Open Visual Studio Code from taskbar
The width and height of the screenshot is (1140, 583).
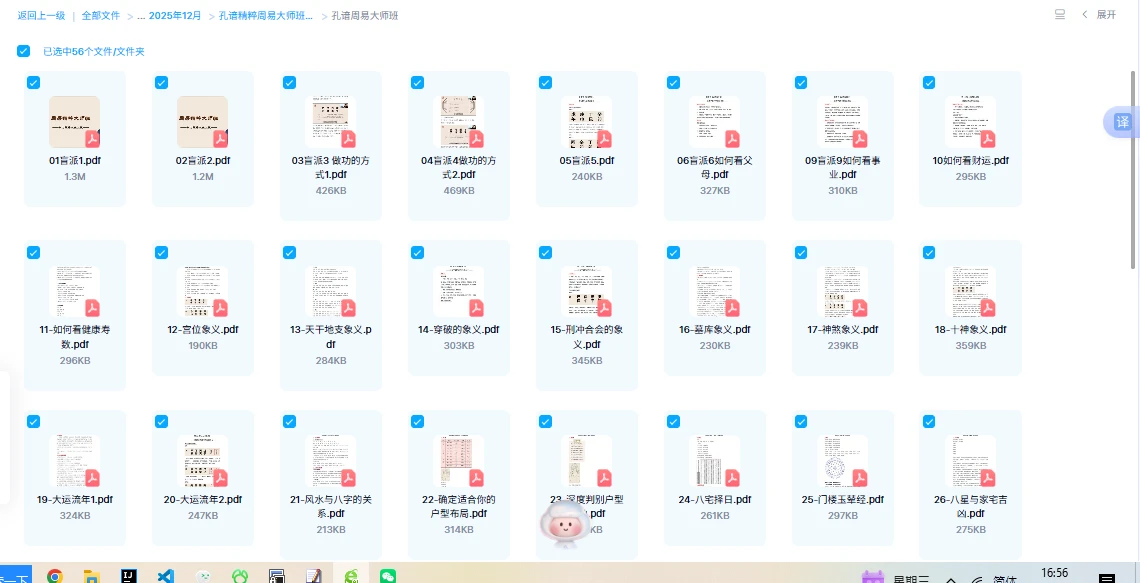point(166,576)
